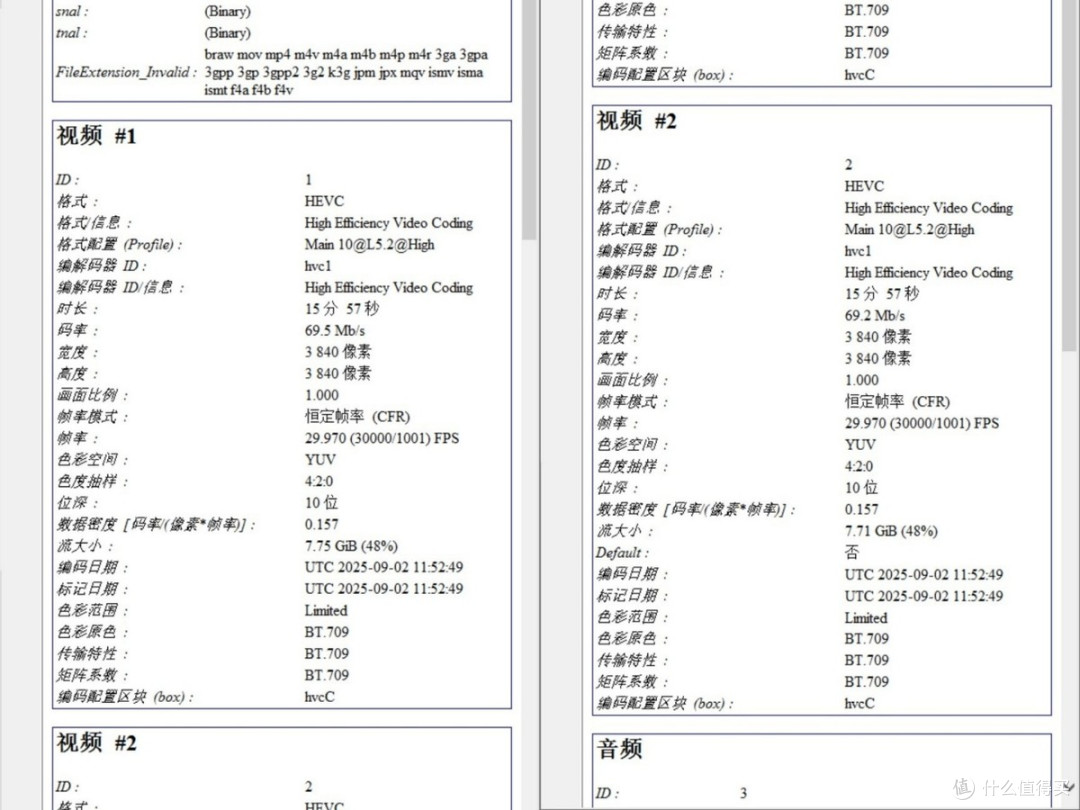The image size is (1080, 810).
Task: Click the 否 value in the Default row
Action: click(x=852, y=552)
